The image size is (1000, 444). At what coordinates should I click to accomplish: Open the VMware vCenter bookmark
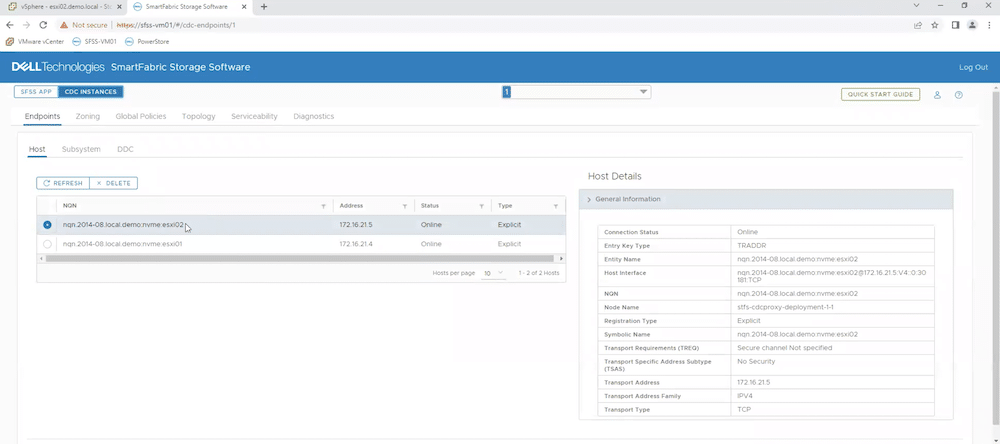point(35,41)
